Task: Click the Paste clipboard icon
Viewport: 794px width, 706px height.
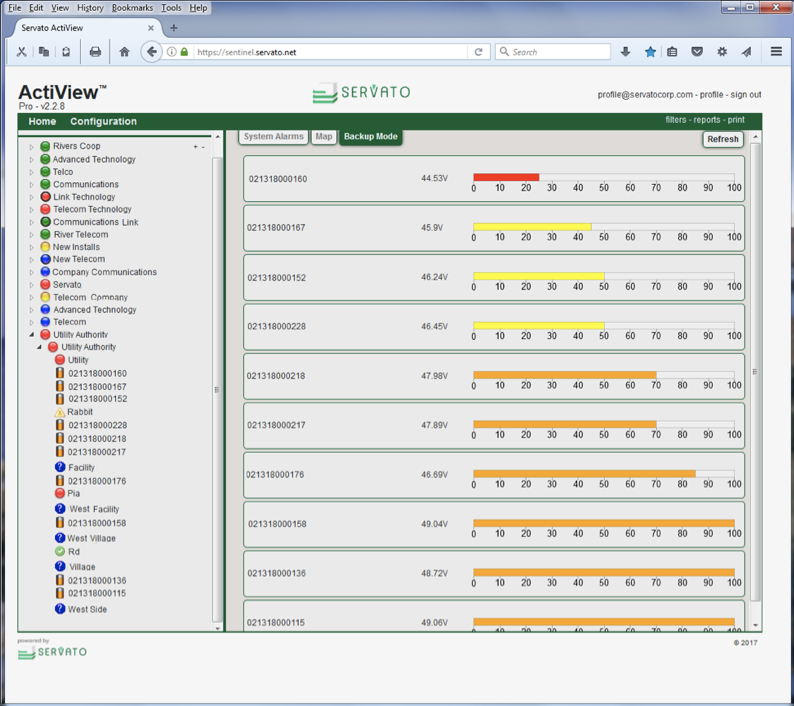Action: pos(66,52)
